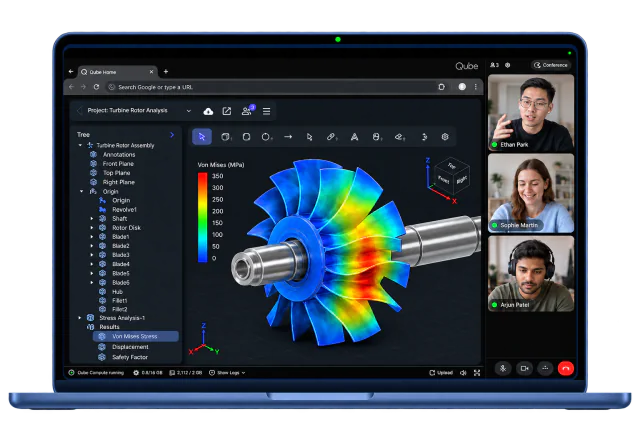Click Qube Compute running status
This screenshot has width=640, height=427.
tap(96, 373)
